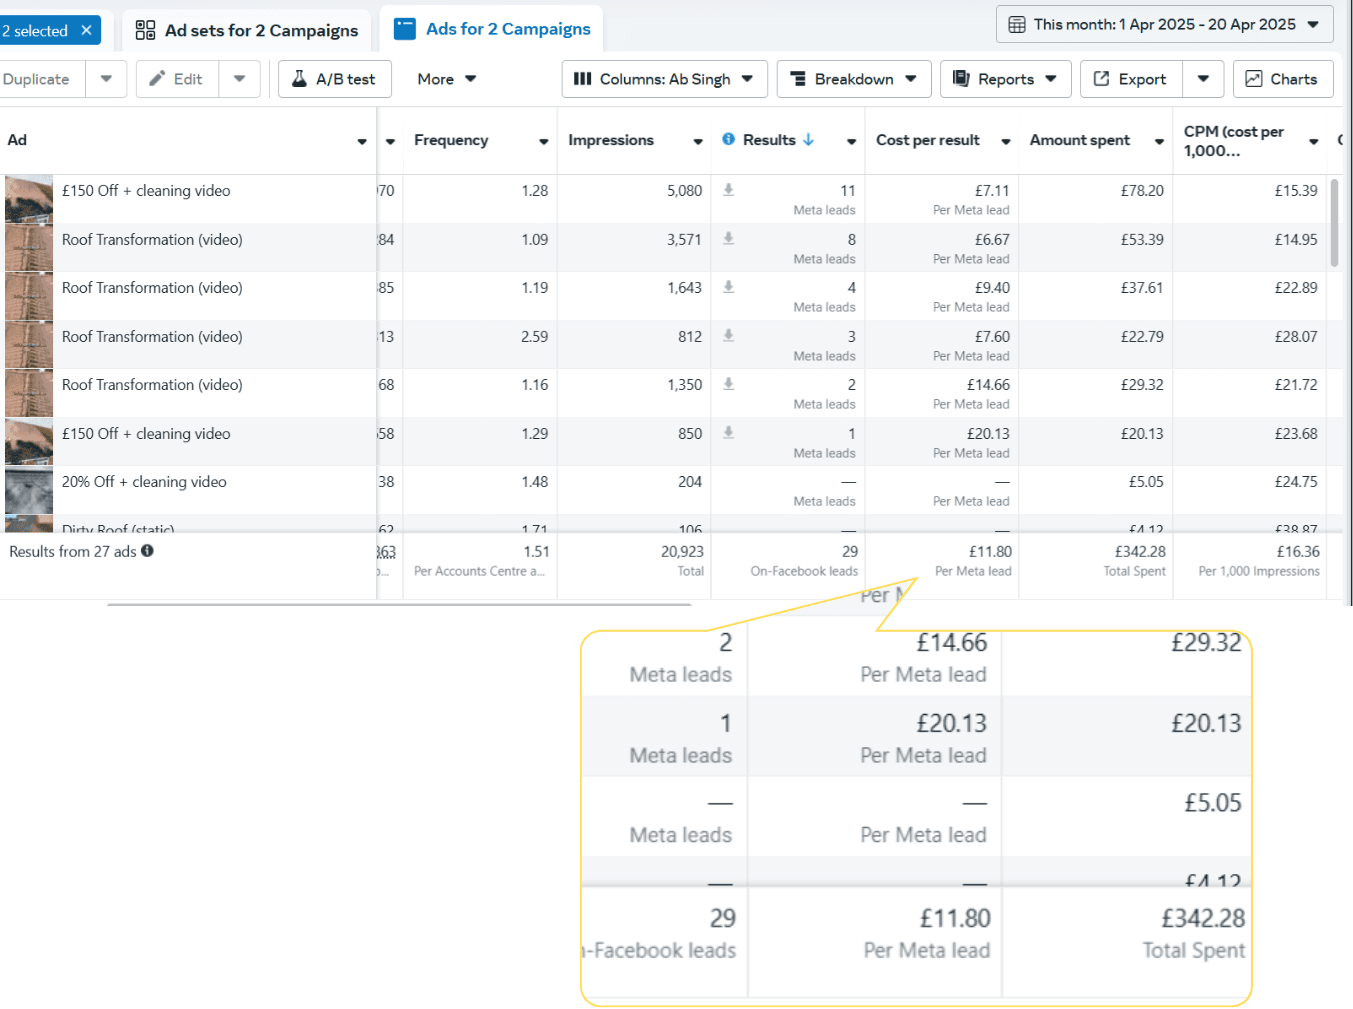Click the average cost per result £11.80 in table footer
This screenshot has height=1009, width=1353.
[990, 551]
